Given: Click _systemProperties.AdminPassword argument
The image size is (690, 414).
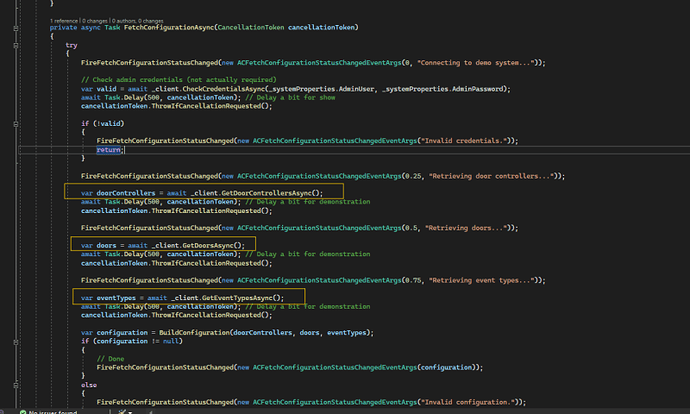Looking at the screenshot, I should (444, 89).
